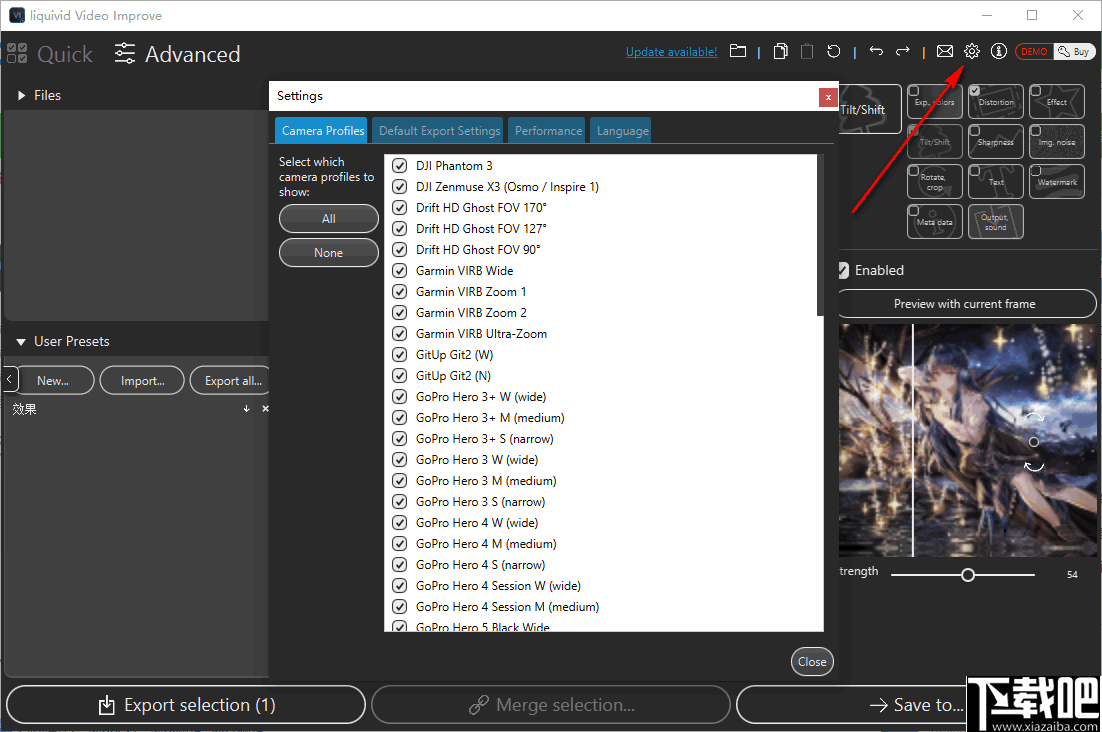The width and height of the screenshot is (1102, 732).
Task: Delete the 效果 preset with x icon
Action: coord(265,408)
